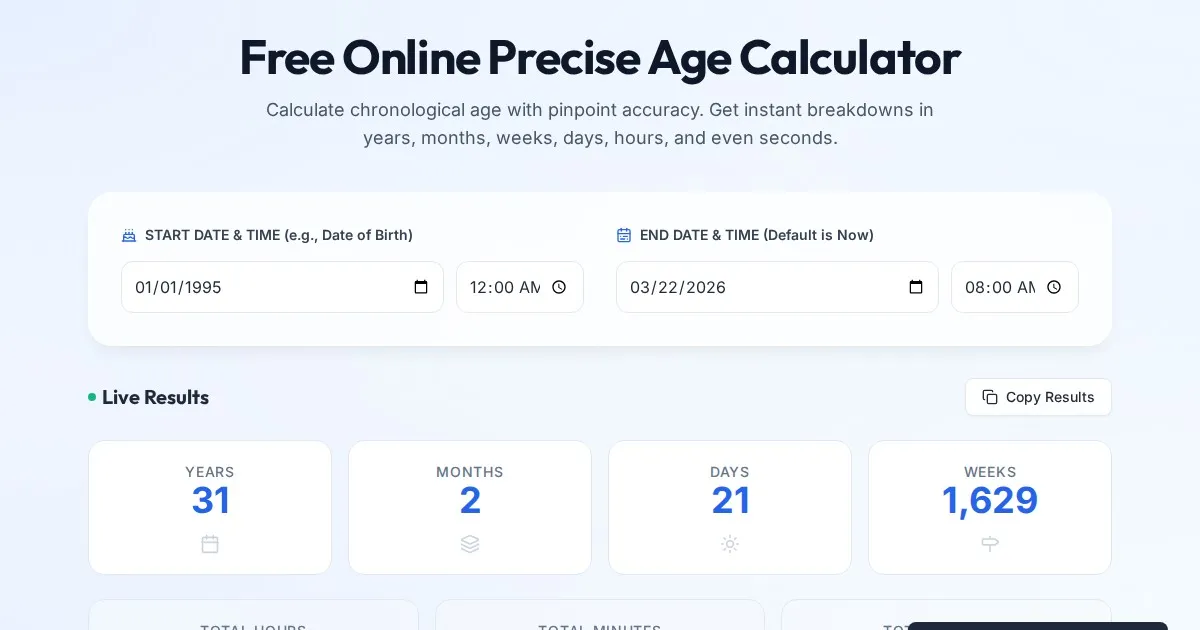The height and width of the screenshot is (630, 1200).
Task: Open the end time clock picker icon
Action: [1054, 287]
